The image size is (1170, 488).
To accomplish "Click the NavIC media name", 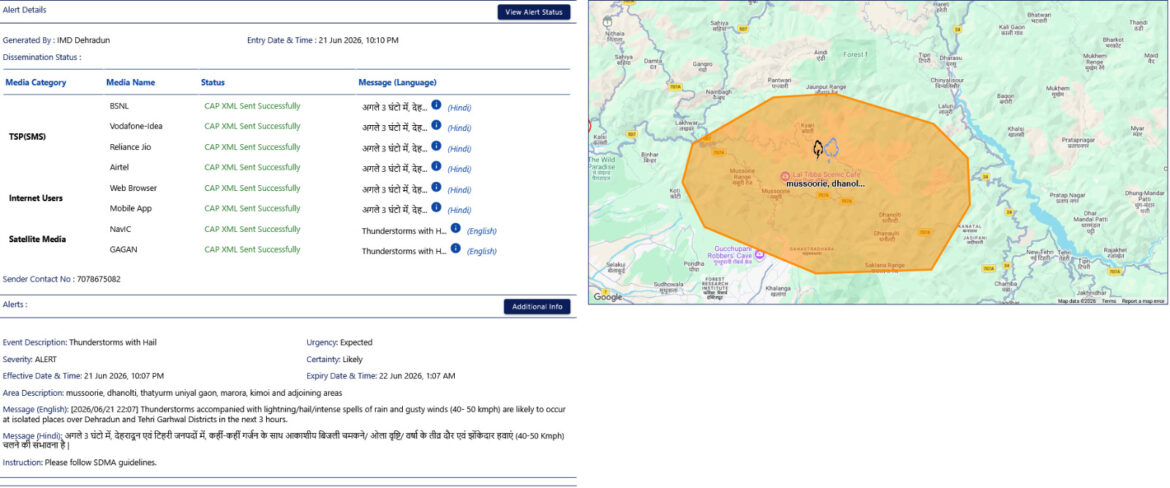I will (120, 229).
